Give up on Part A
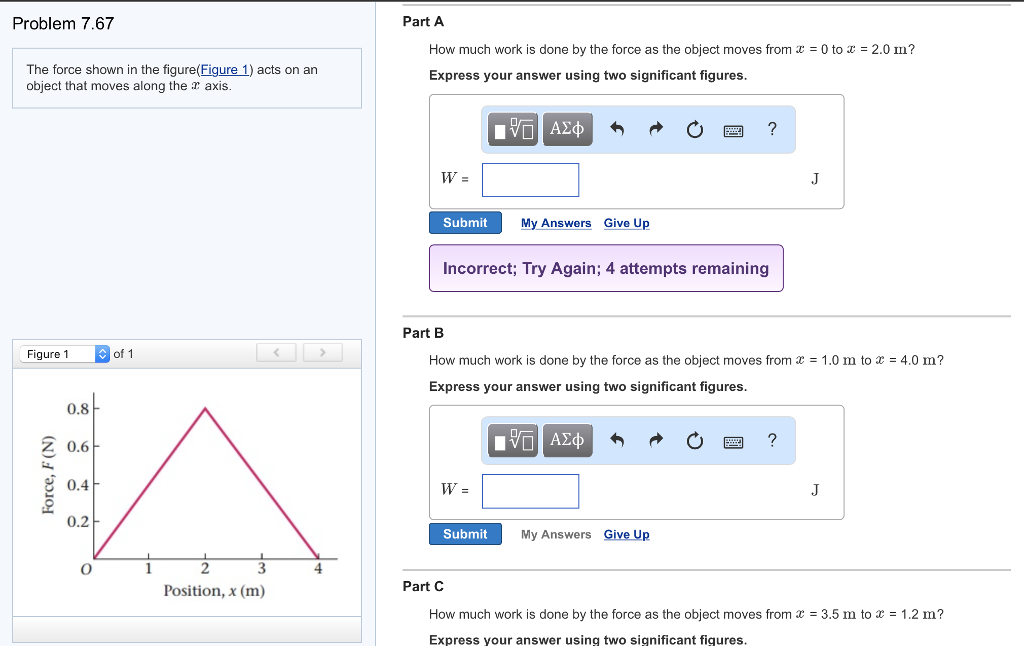The width and height of the screenshot is (1024, 646). (626, 223)
